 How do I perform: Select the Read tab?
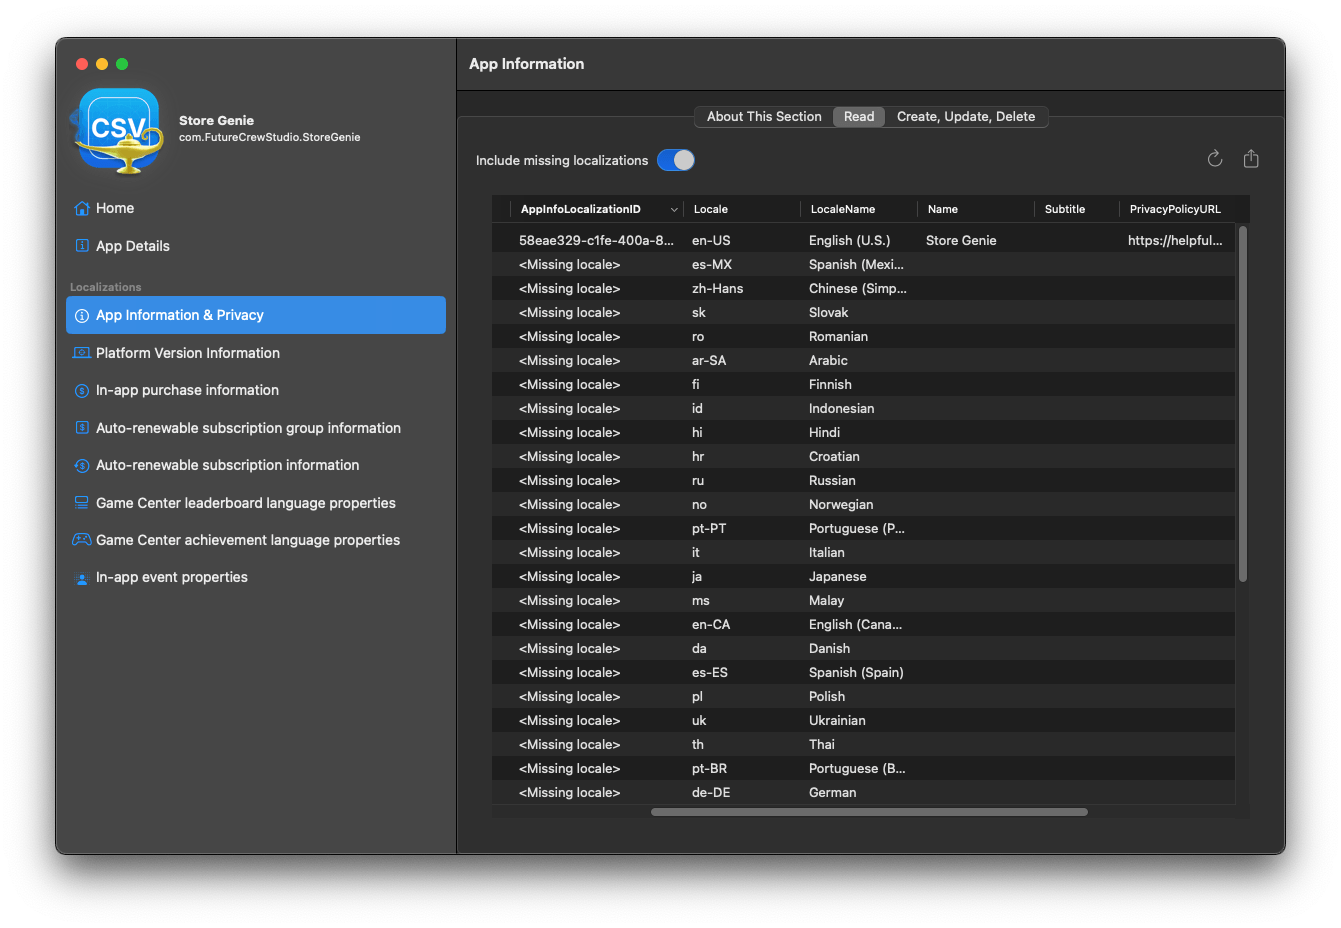coord(858,117)
